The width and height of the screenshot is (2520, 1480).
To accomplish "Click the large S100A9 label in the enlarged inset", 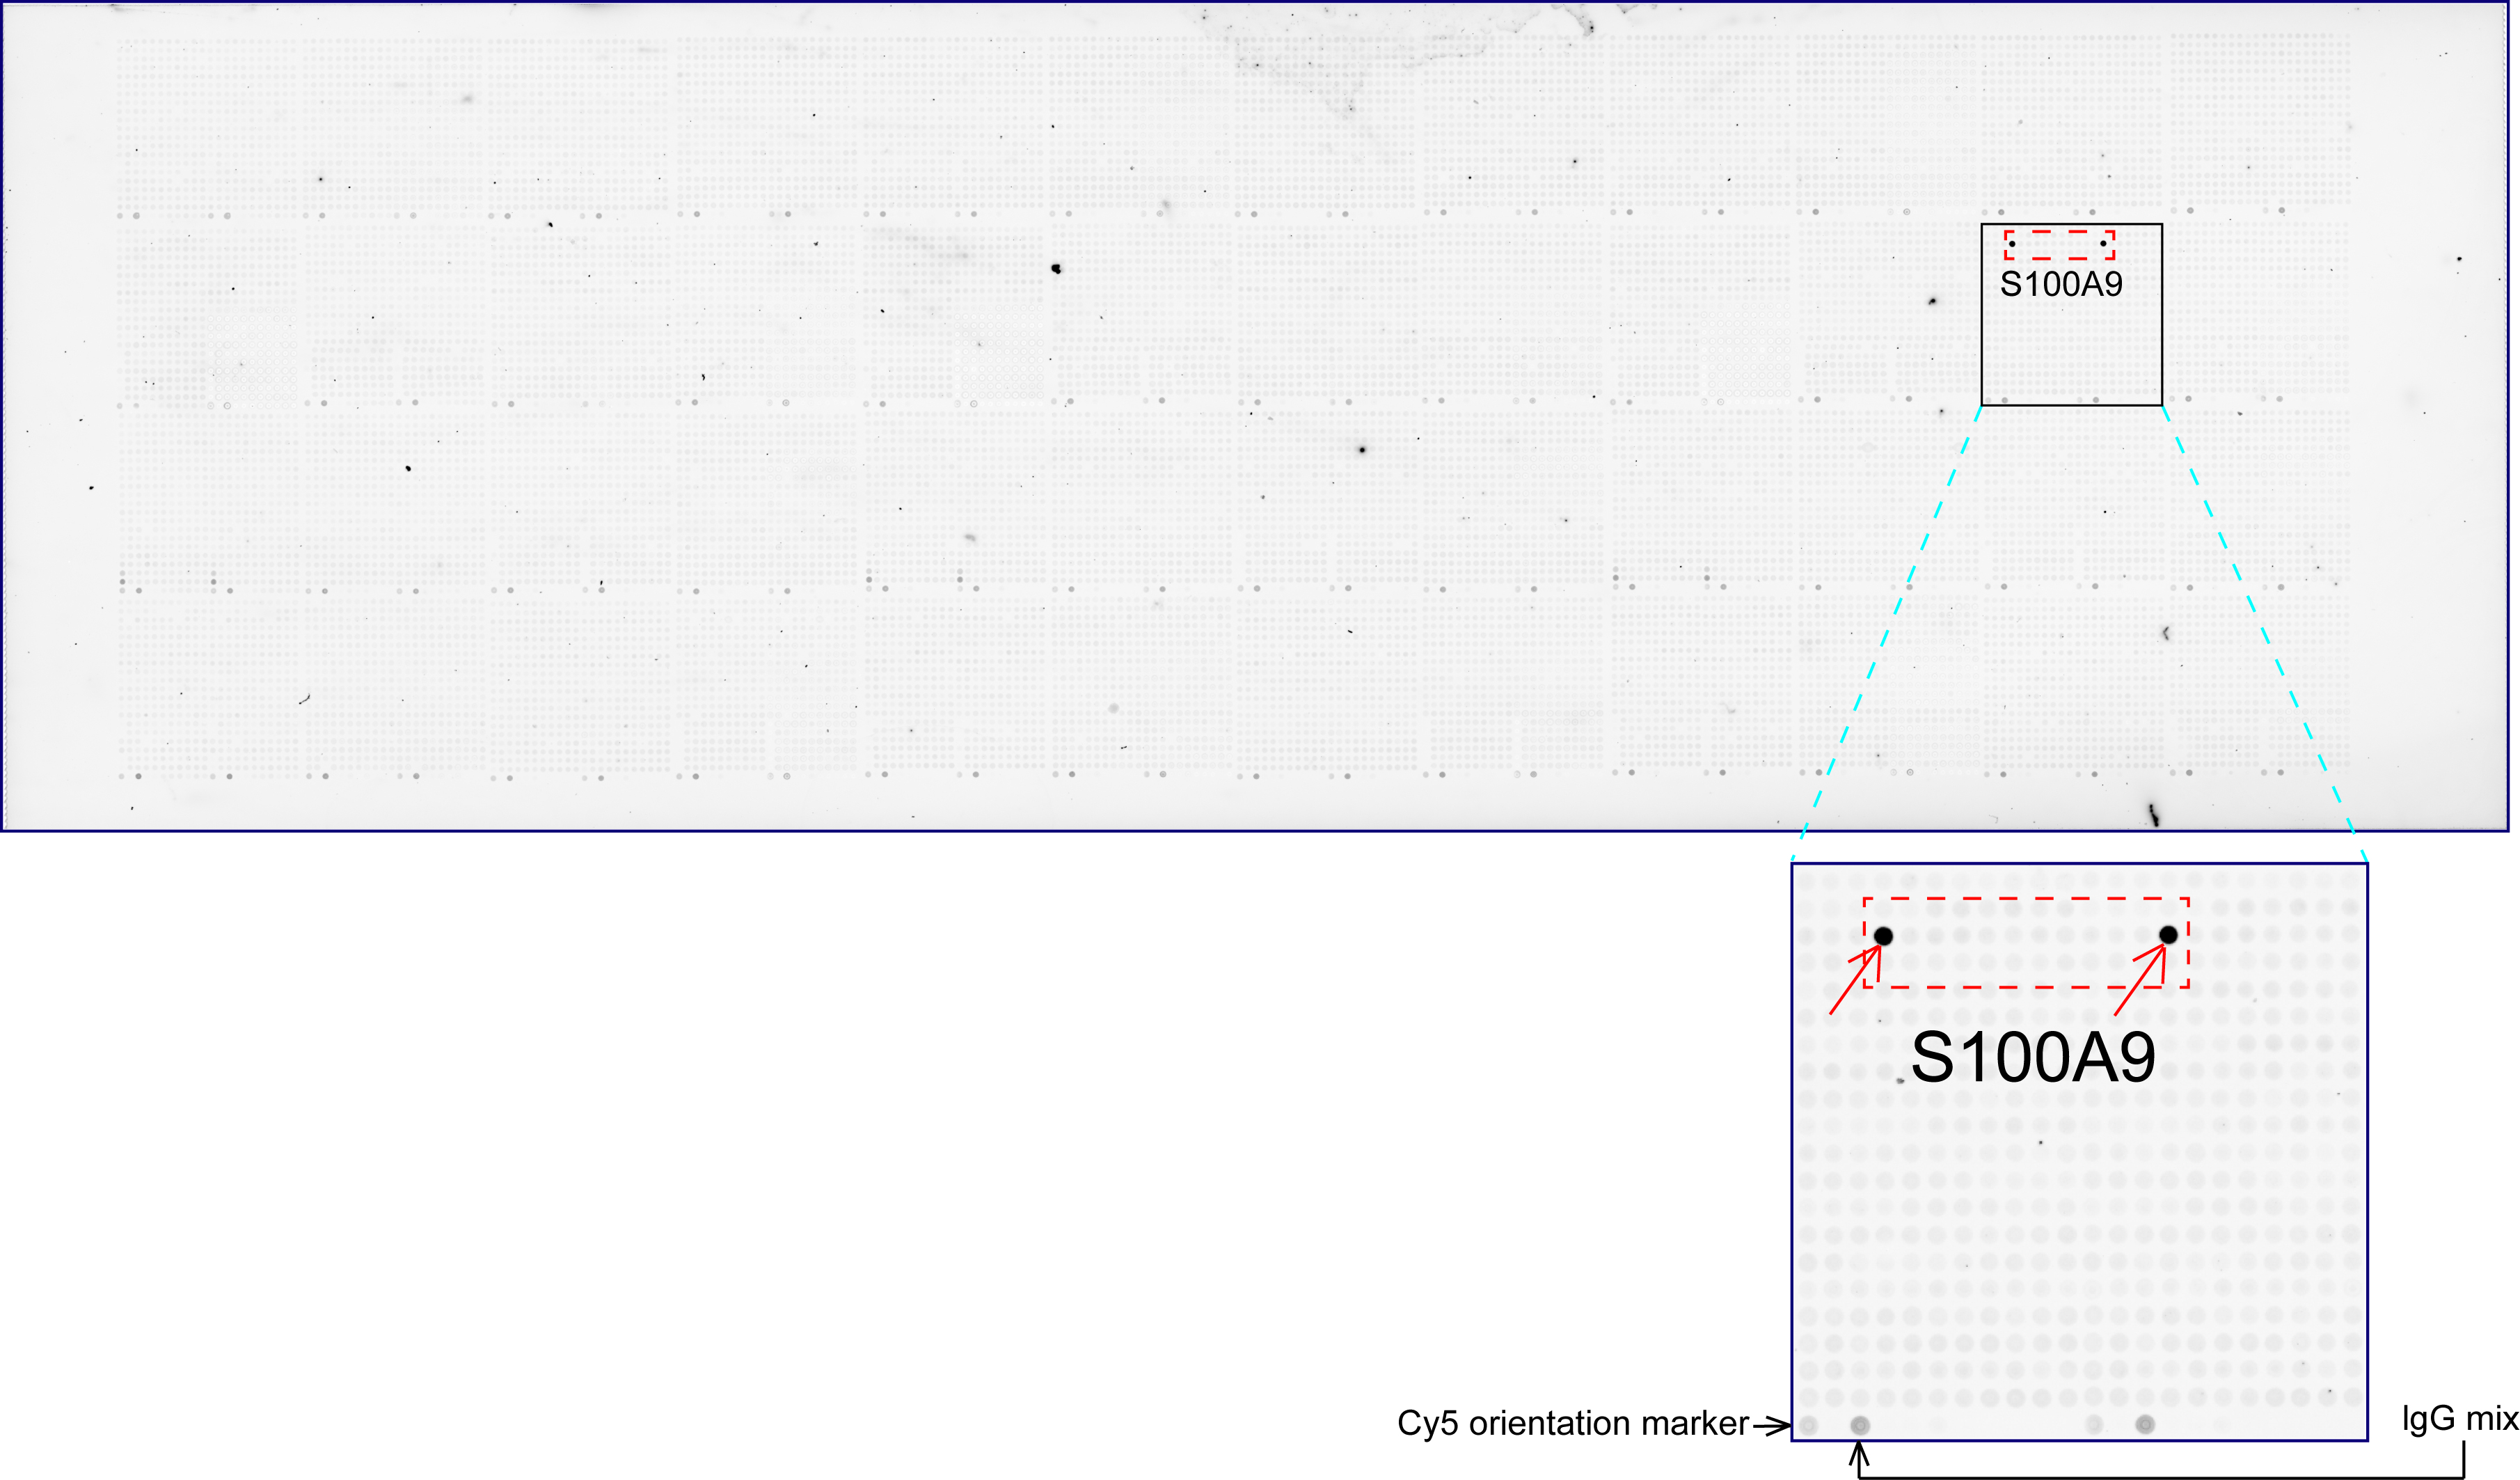I will coord(2033,1058).
